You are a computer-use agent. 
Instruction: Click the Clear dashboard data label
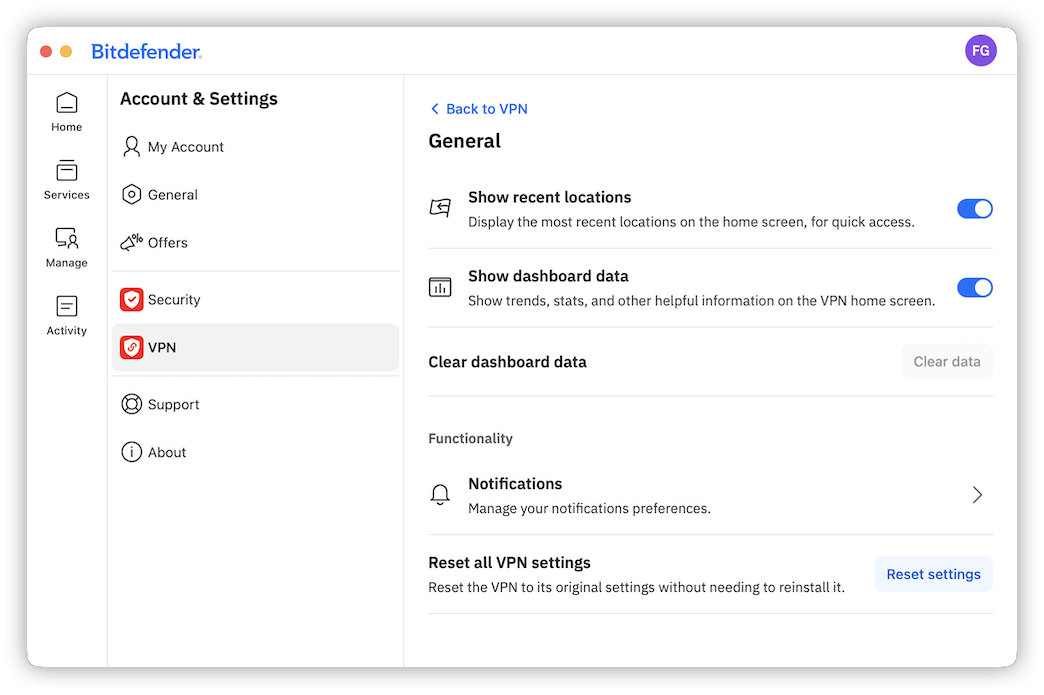tap(507, 361)
